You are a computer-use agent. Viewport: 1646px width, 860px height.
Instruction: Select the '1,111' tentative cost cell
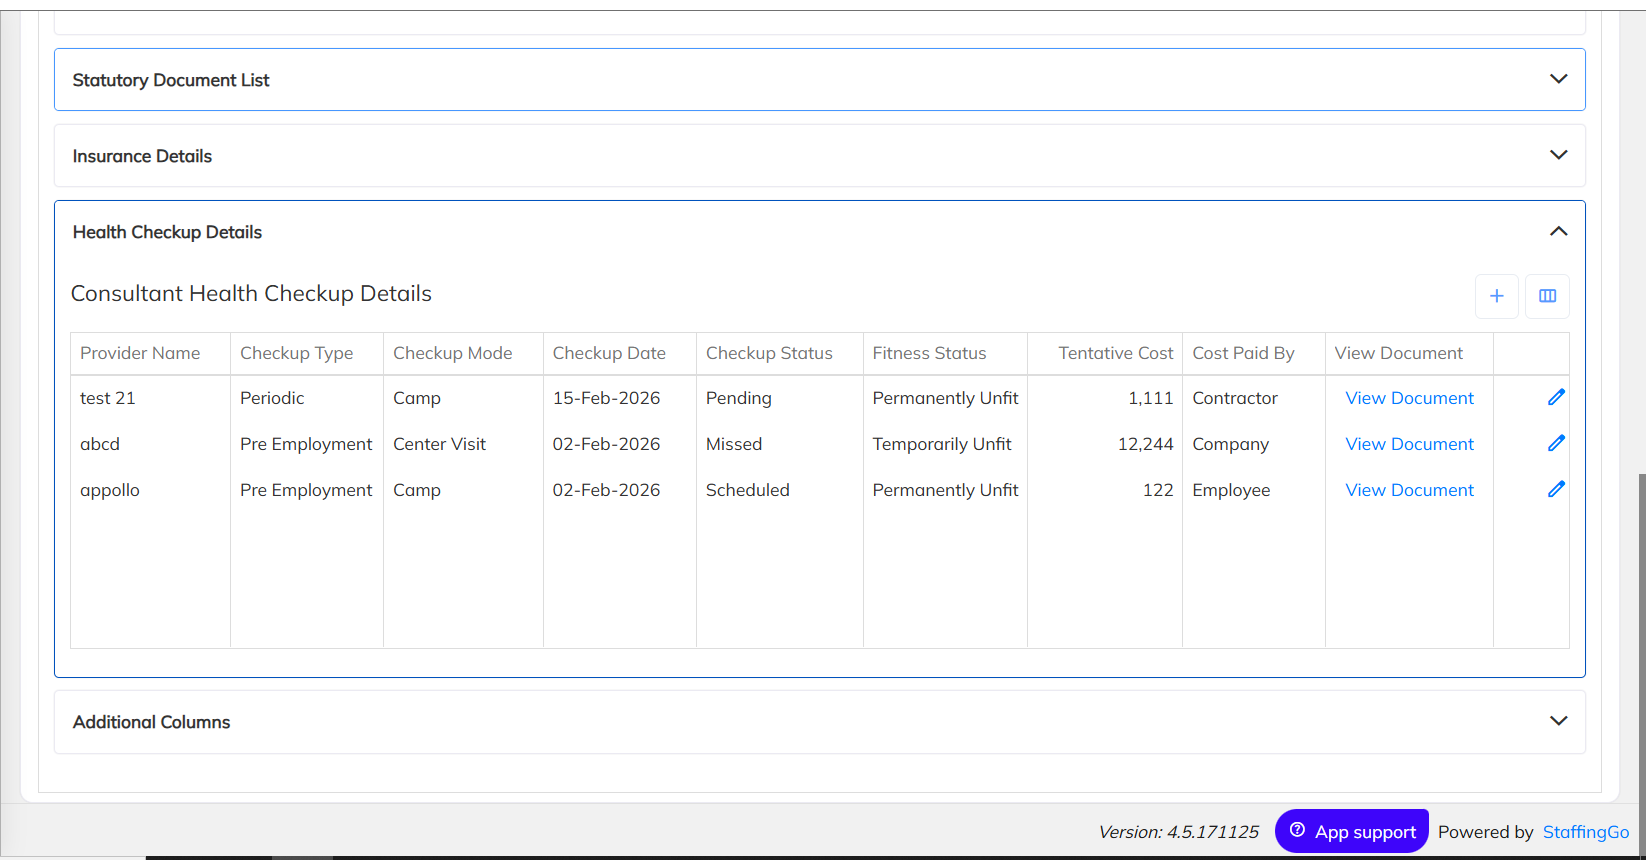[1105, 398]
